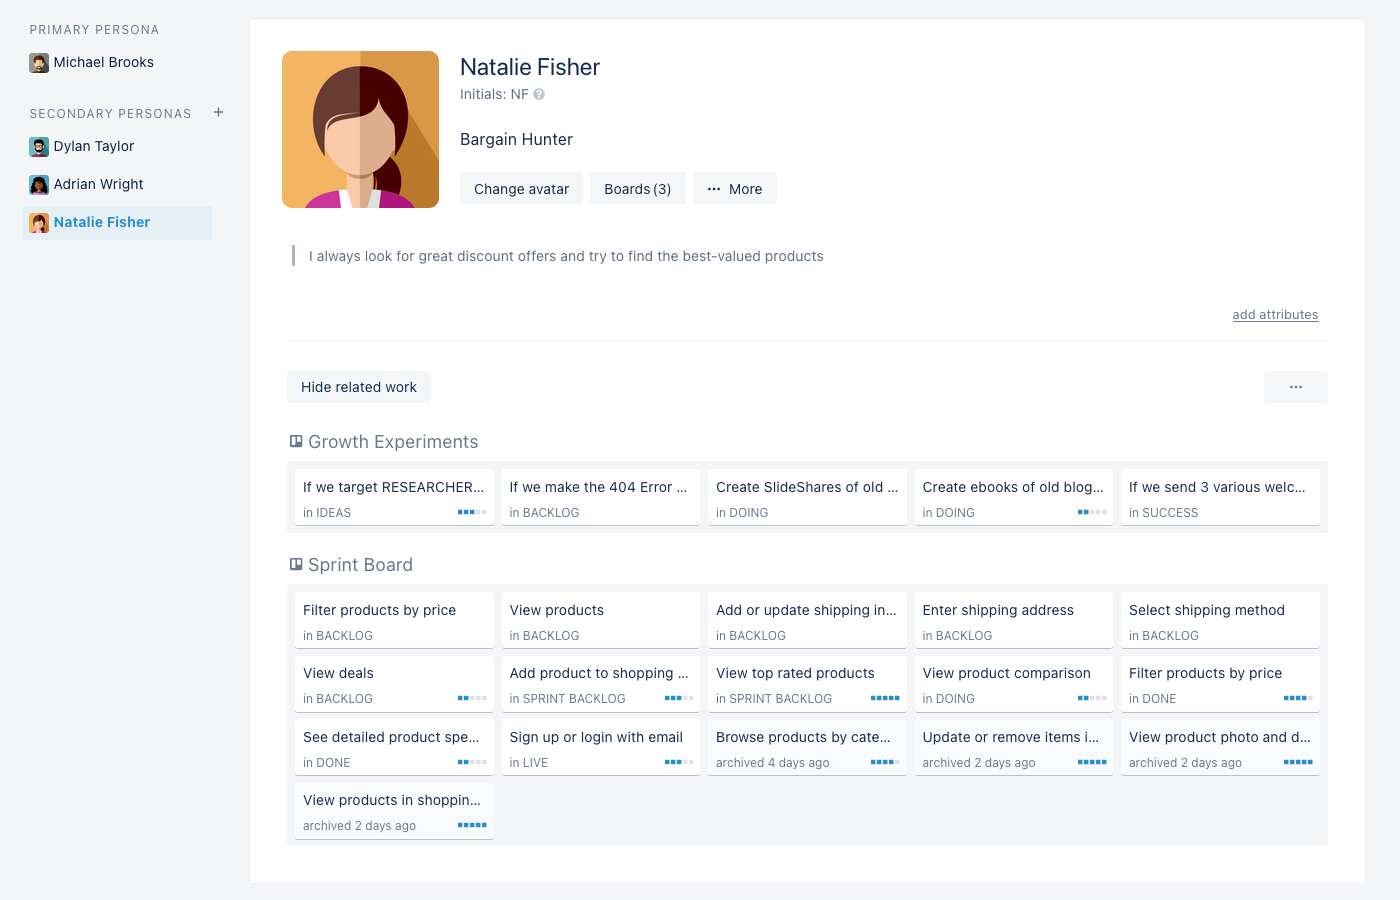Open 'Update or remove items i...' card
The width and height of the screenshot is (1400, 900).
[1013, 747]
